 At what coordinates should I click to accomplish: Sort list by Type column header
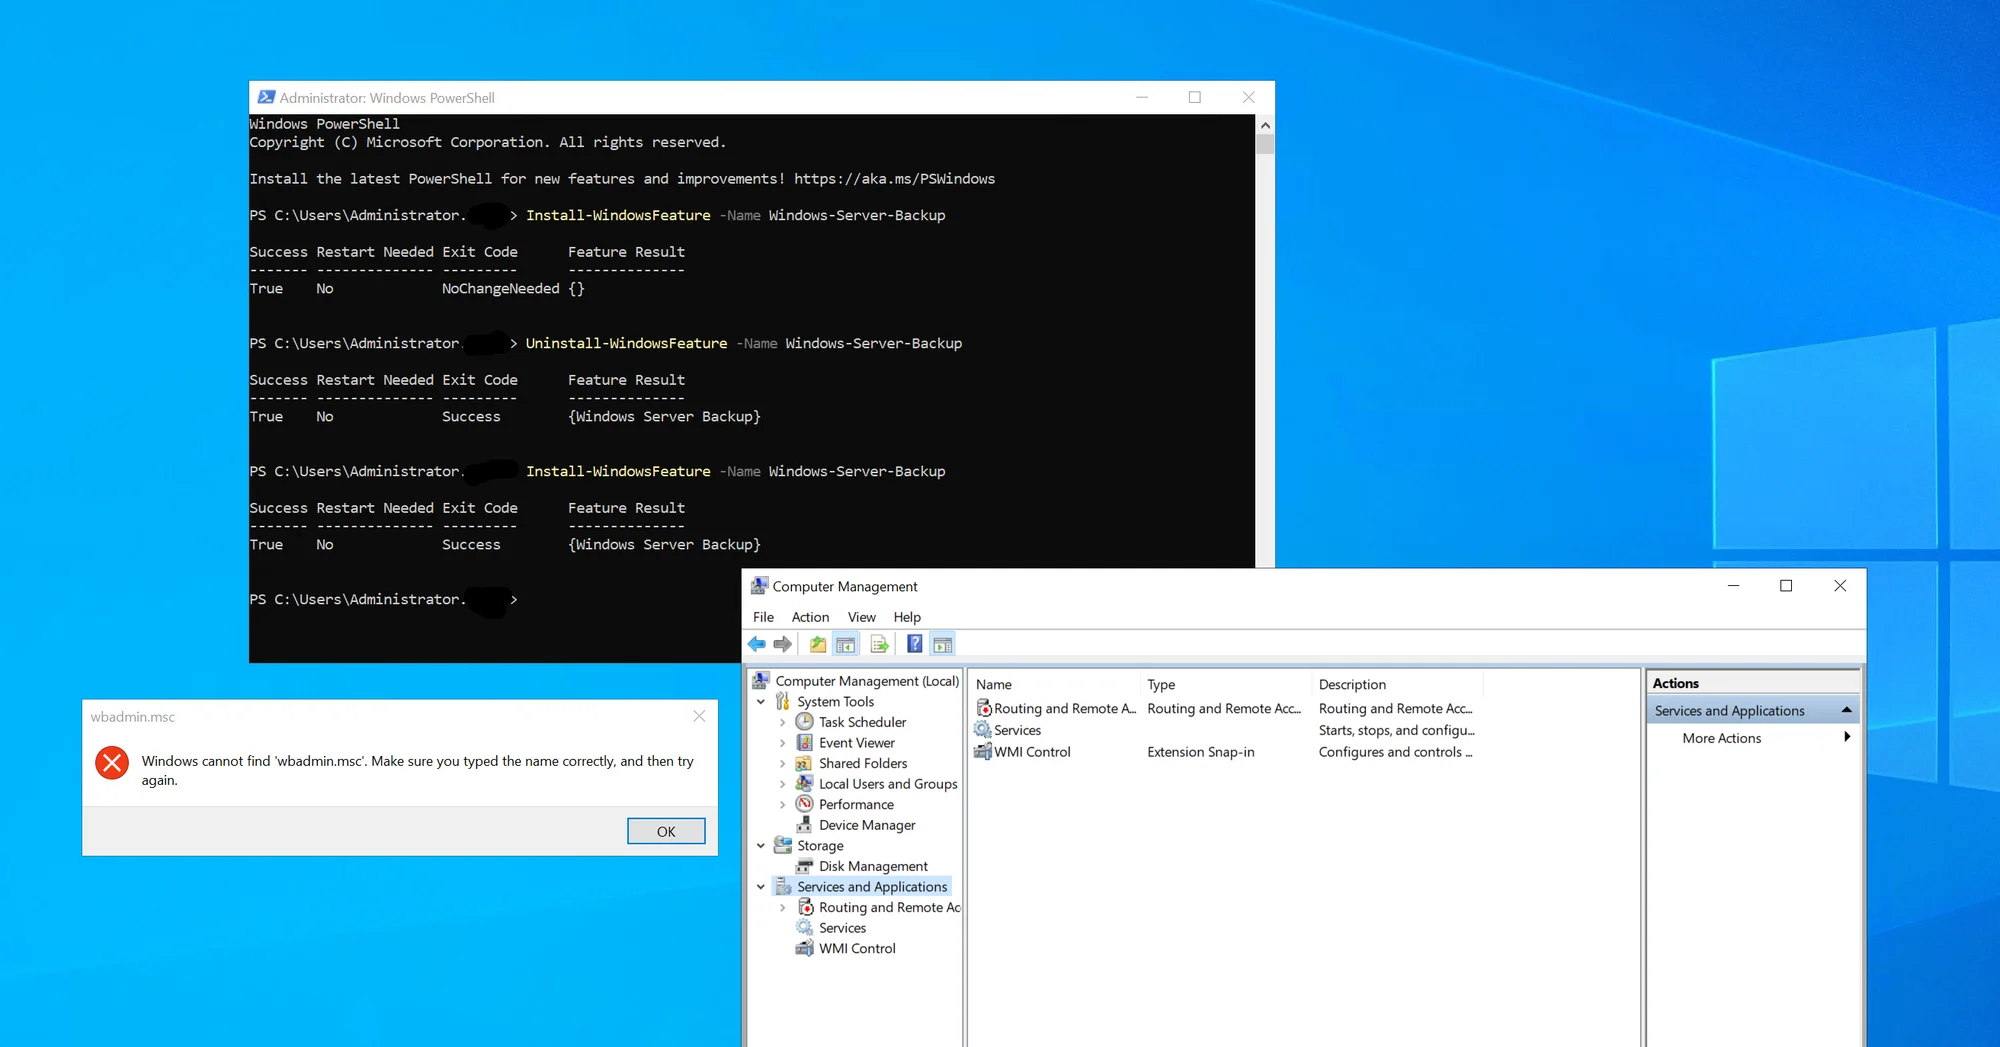1225,684
